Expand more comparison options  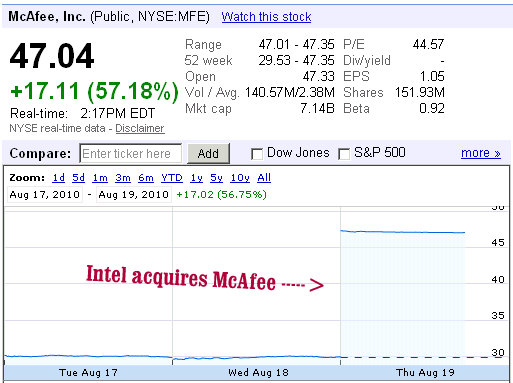481,153
